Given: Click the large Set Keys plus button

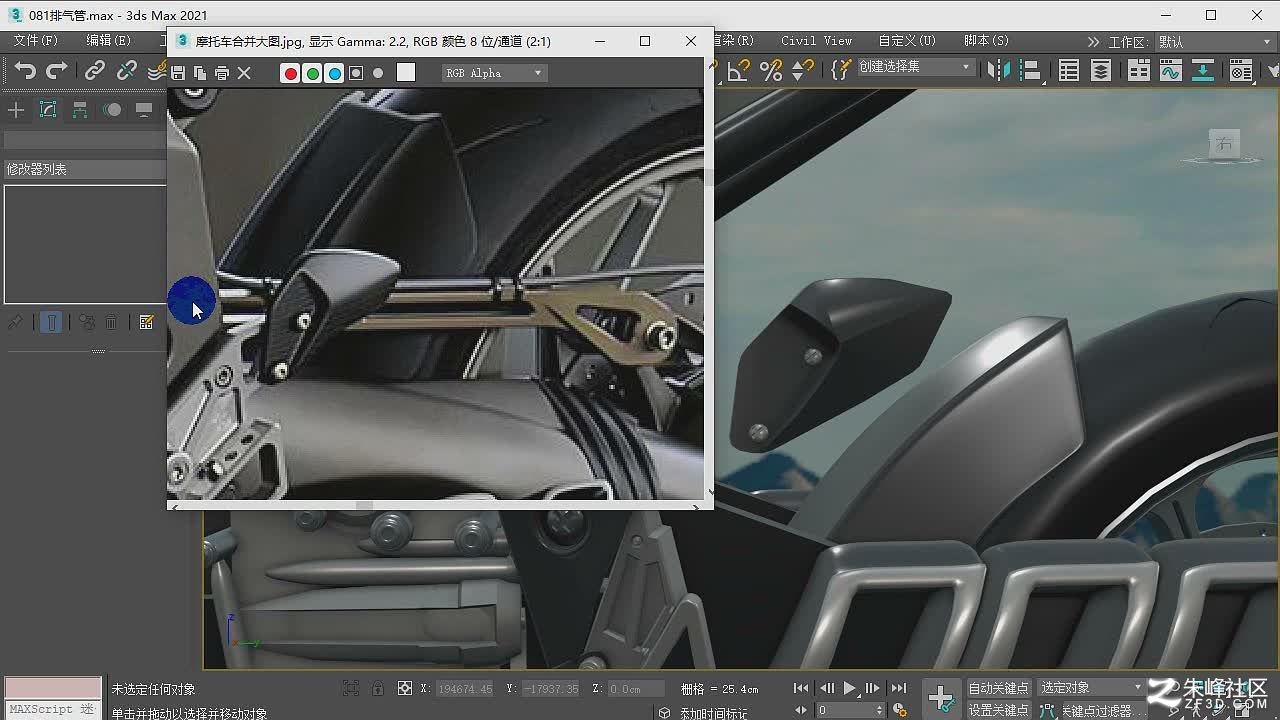Looking at the screenshot, I should 941,698.
